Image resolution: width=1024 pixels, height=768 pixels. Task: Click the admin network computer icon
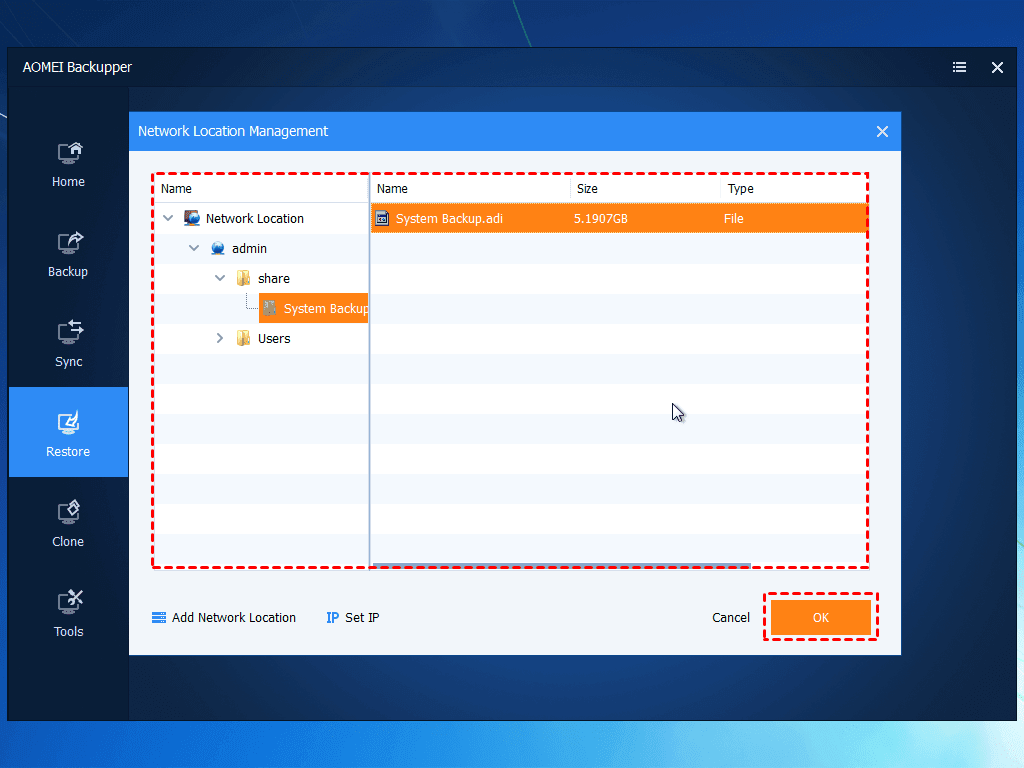click(x=218, y=248)
